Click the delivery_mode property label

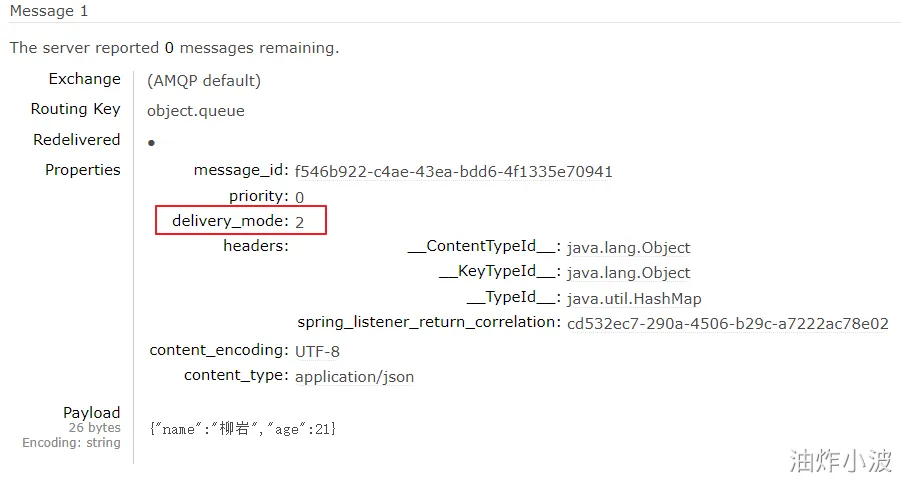[229, 221]
